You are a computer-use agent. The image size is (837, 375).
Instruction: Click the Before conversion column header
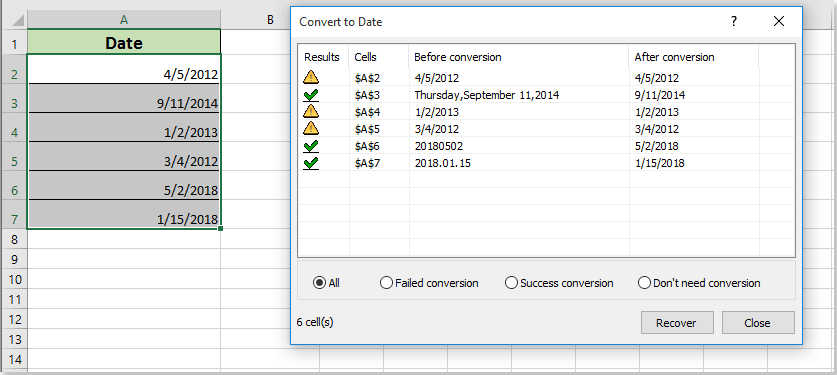tap(519, 57)
